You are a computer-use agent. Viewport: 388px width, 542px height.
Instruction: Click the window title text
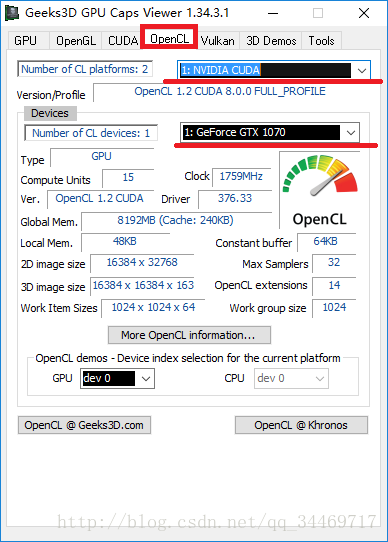pyautogui.click(x=127, y=13)
